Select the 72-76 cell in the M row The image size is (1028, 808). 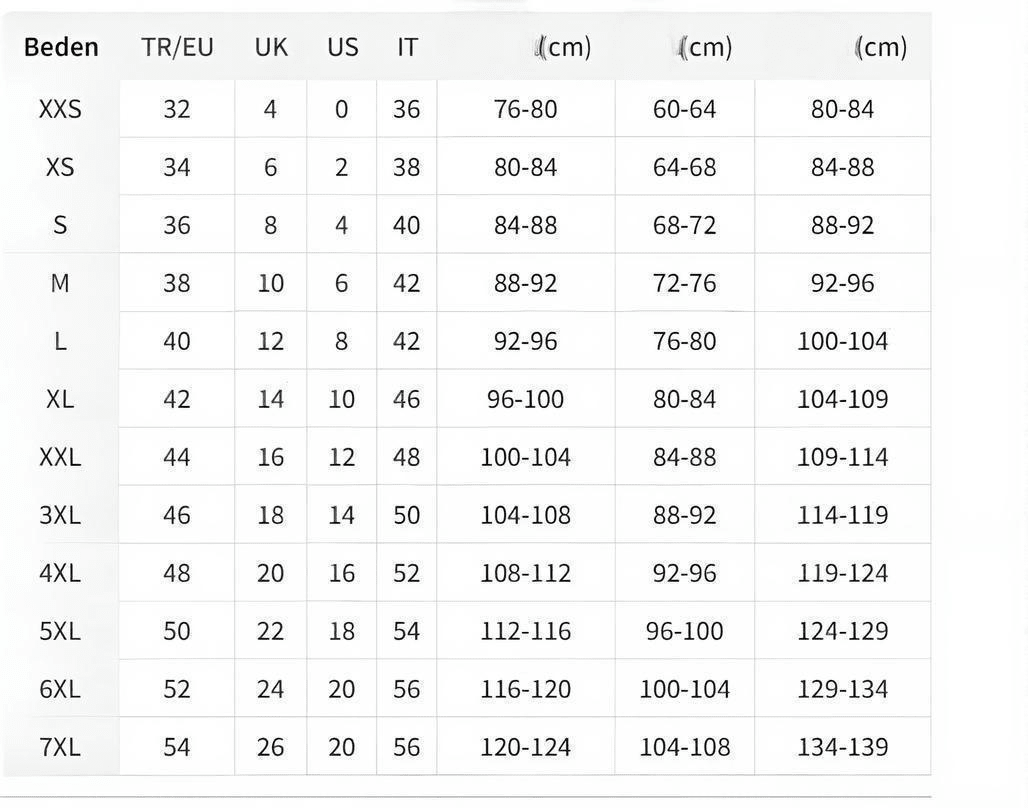coord(684,283)
